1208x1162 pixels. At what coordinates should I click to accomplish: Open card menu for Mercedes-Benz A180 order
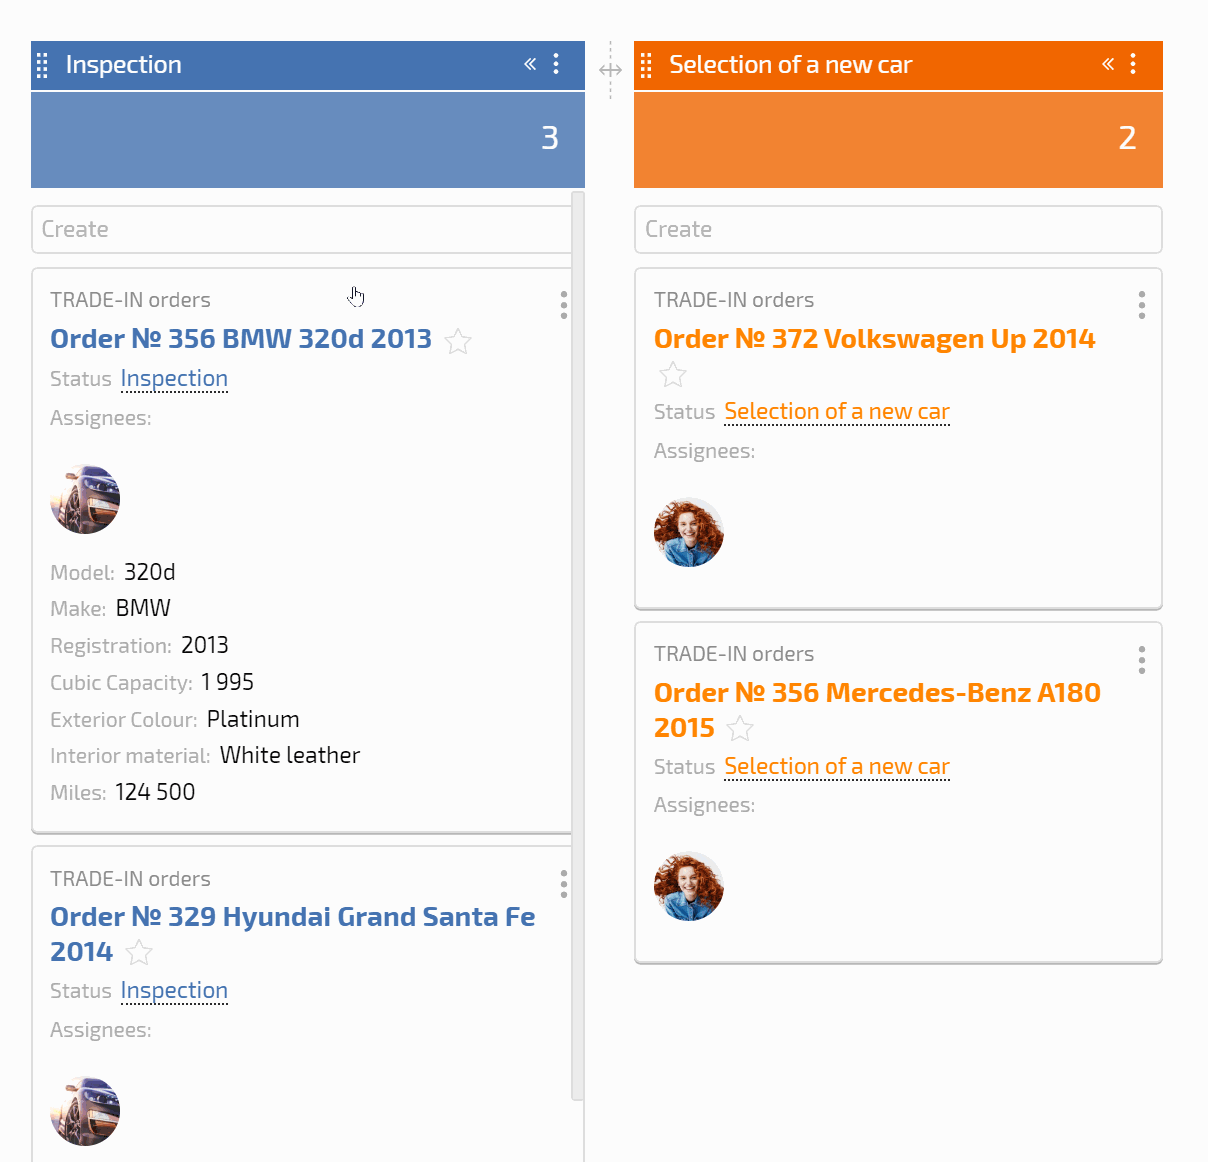pyautogui.click(x=1142, y=660)
